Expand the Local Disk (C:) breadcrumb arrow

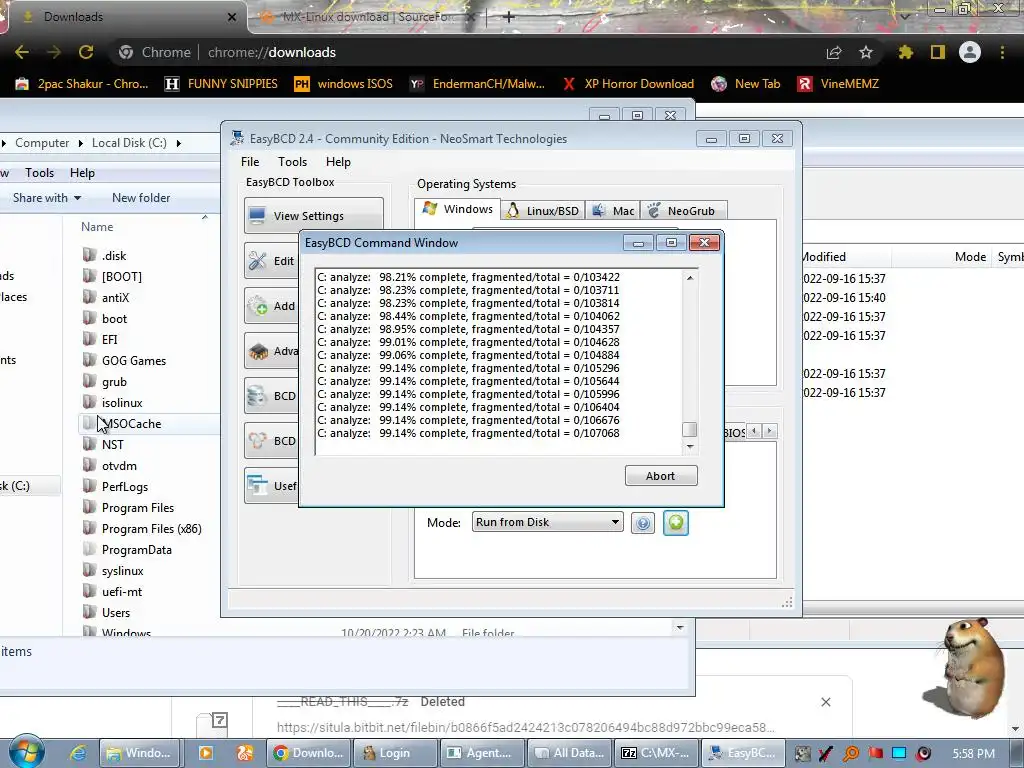(178, 142)
